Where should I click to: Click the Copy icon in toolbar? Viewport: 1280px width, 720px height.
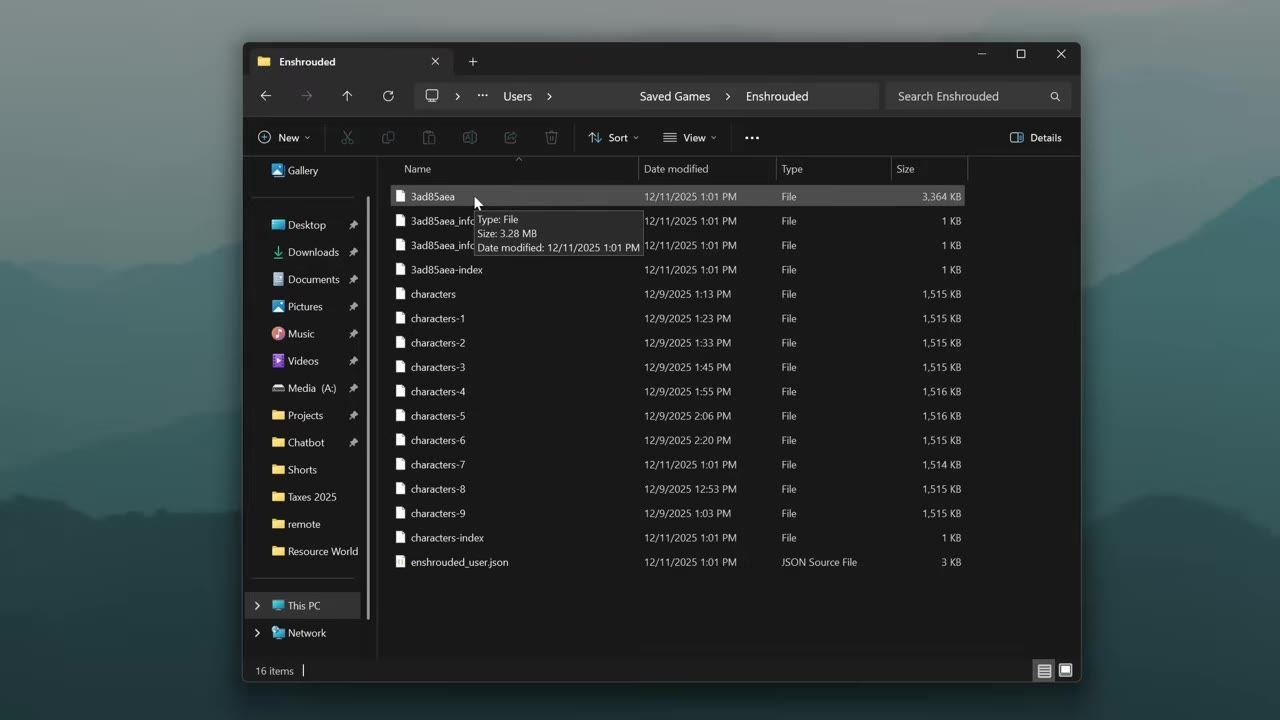click(x=388, y=138)
